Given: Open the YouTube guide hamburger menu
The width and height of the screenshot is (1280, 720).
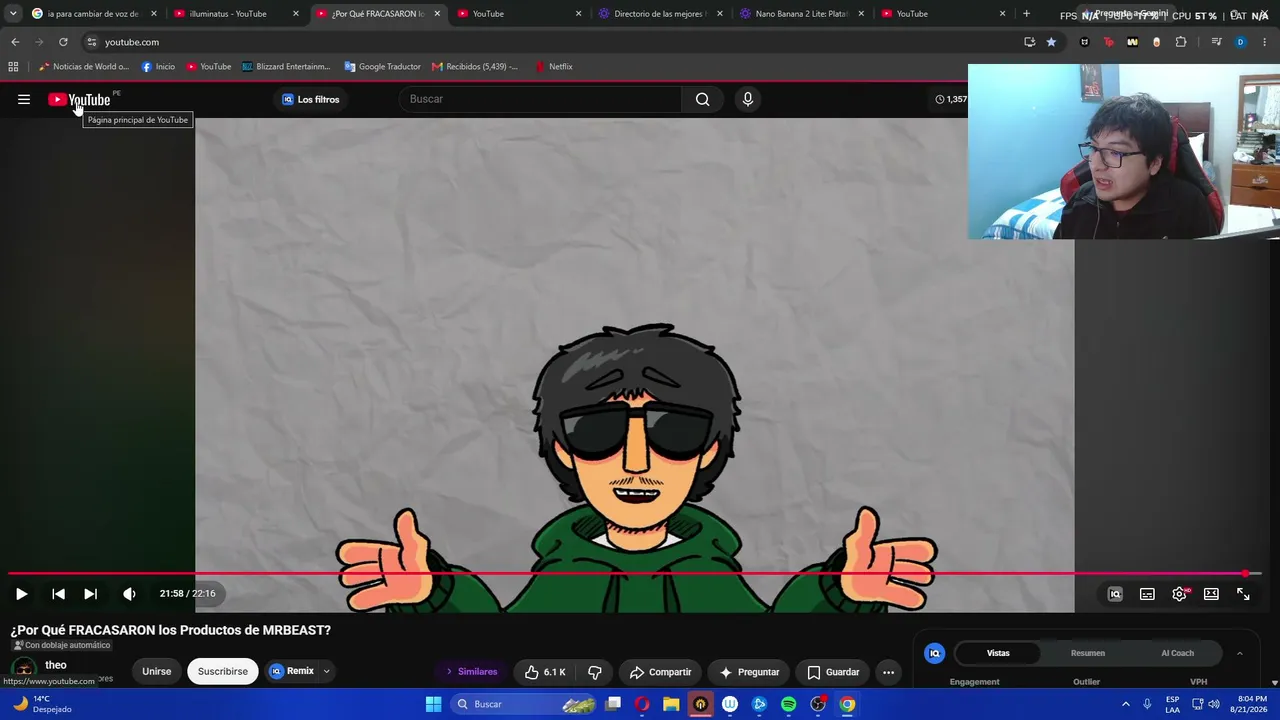Looking at the screenshot, I should (24, 99).
